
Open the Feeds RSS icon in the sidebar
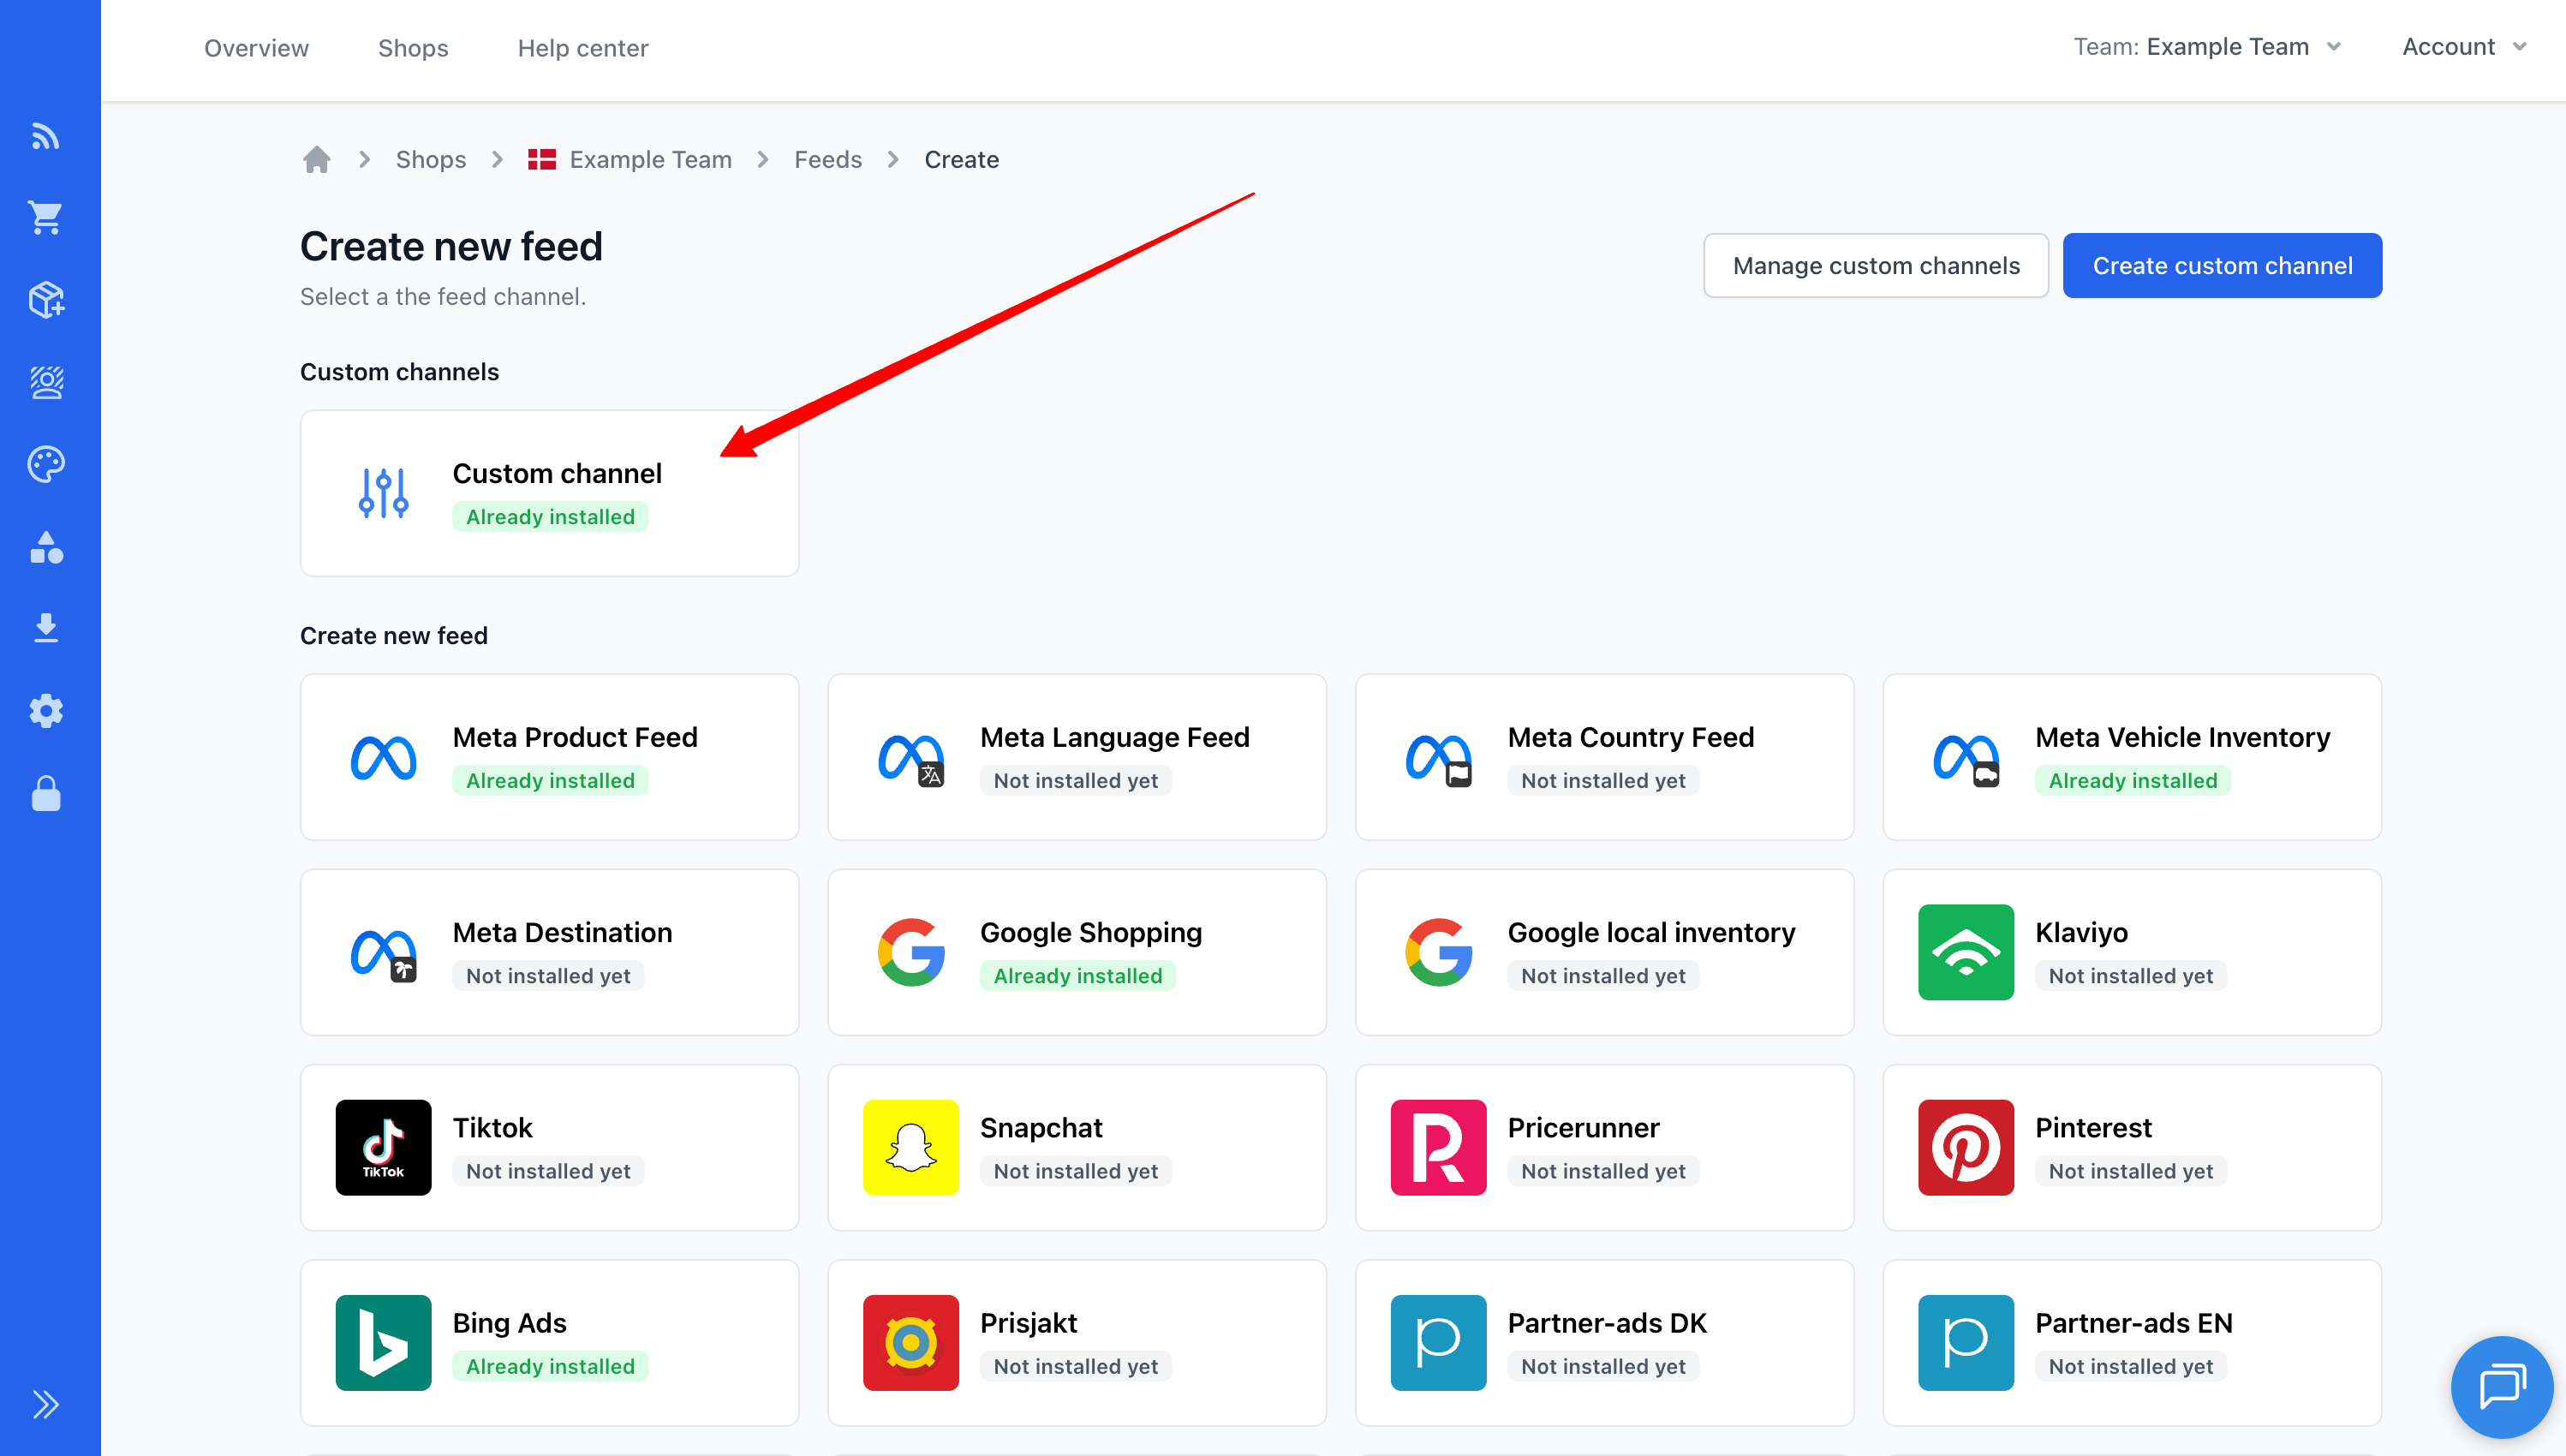pyautogui.click(x=46, y=136)
